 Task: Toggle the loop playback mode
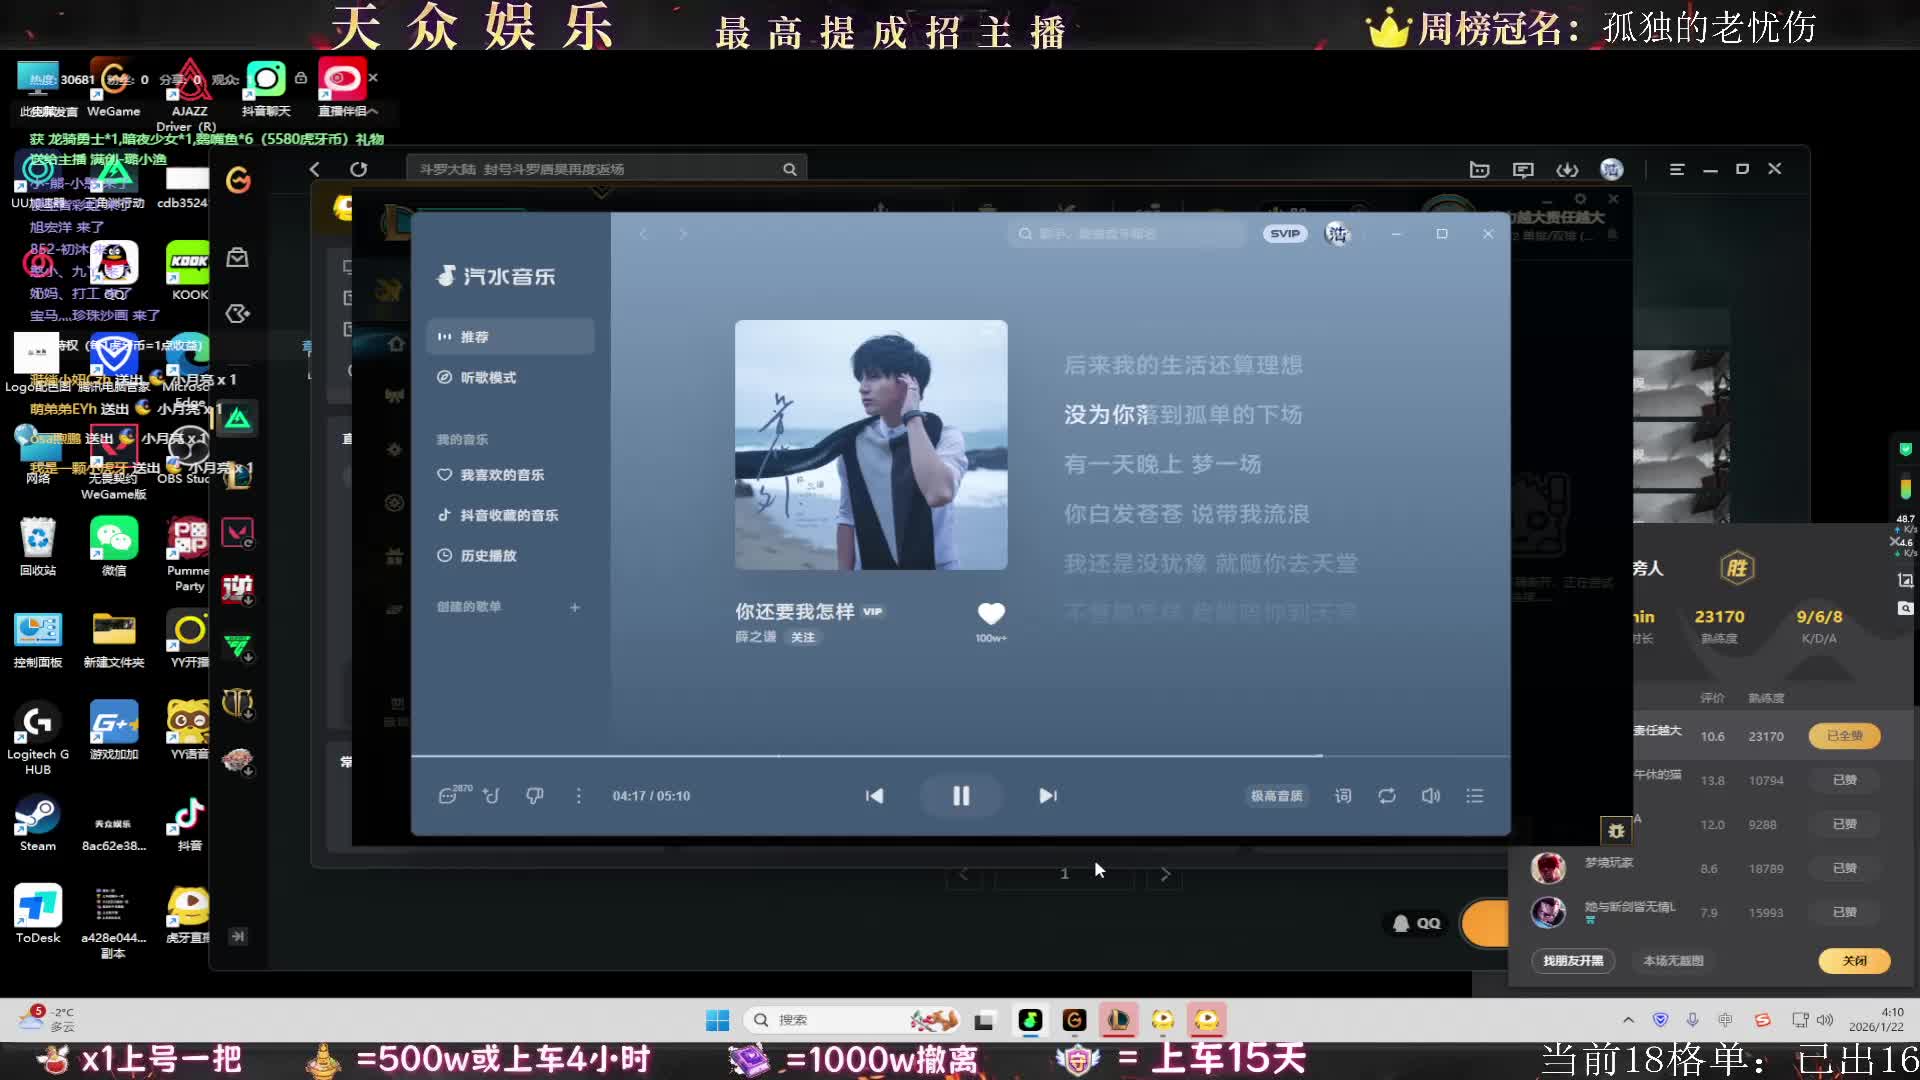click(1387, 796)
